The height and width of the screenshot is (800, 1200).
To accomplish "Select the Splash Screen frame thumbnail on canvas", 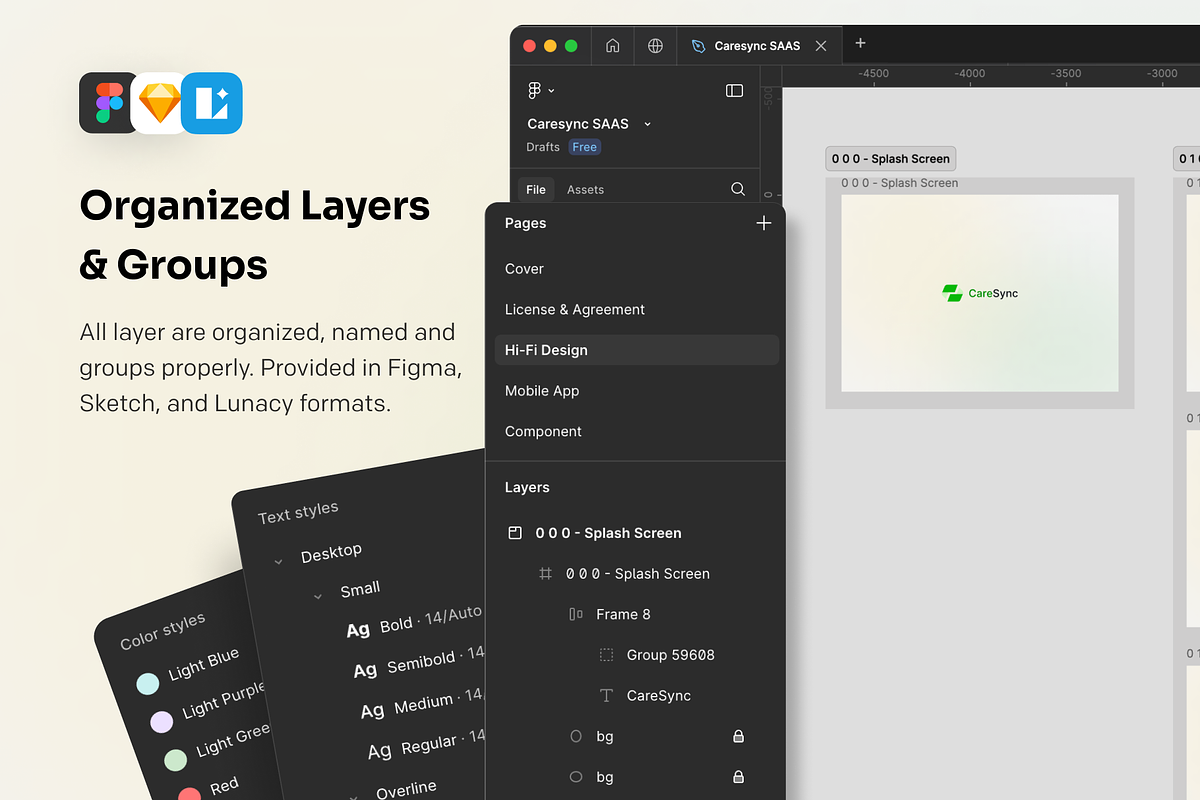I will pos(980,293).
